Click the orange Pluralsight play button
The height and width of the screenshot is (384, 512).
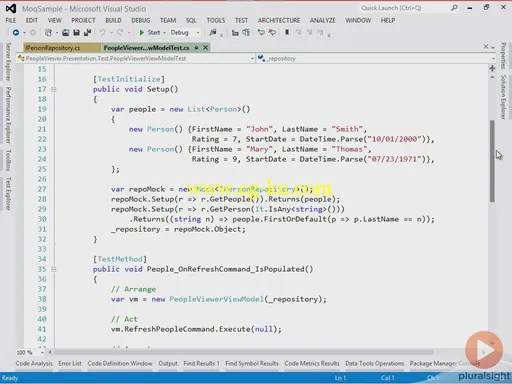[x=484, y=350]
